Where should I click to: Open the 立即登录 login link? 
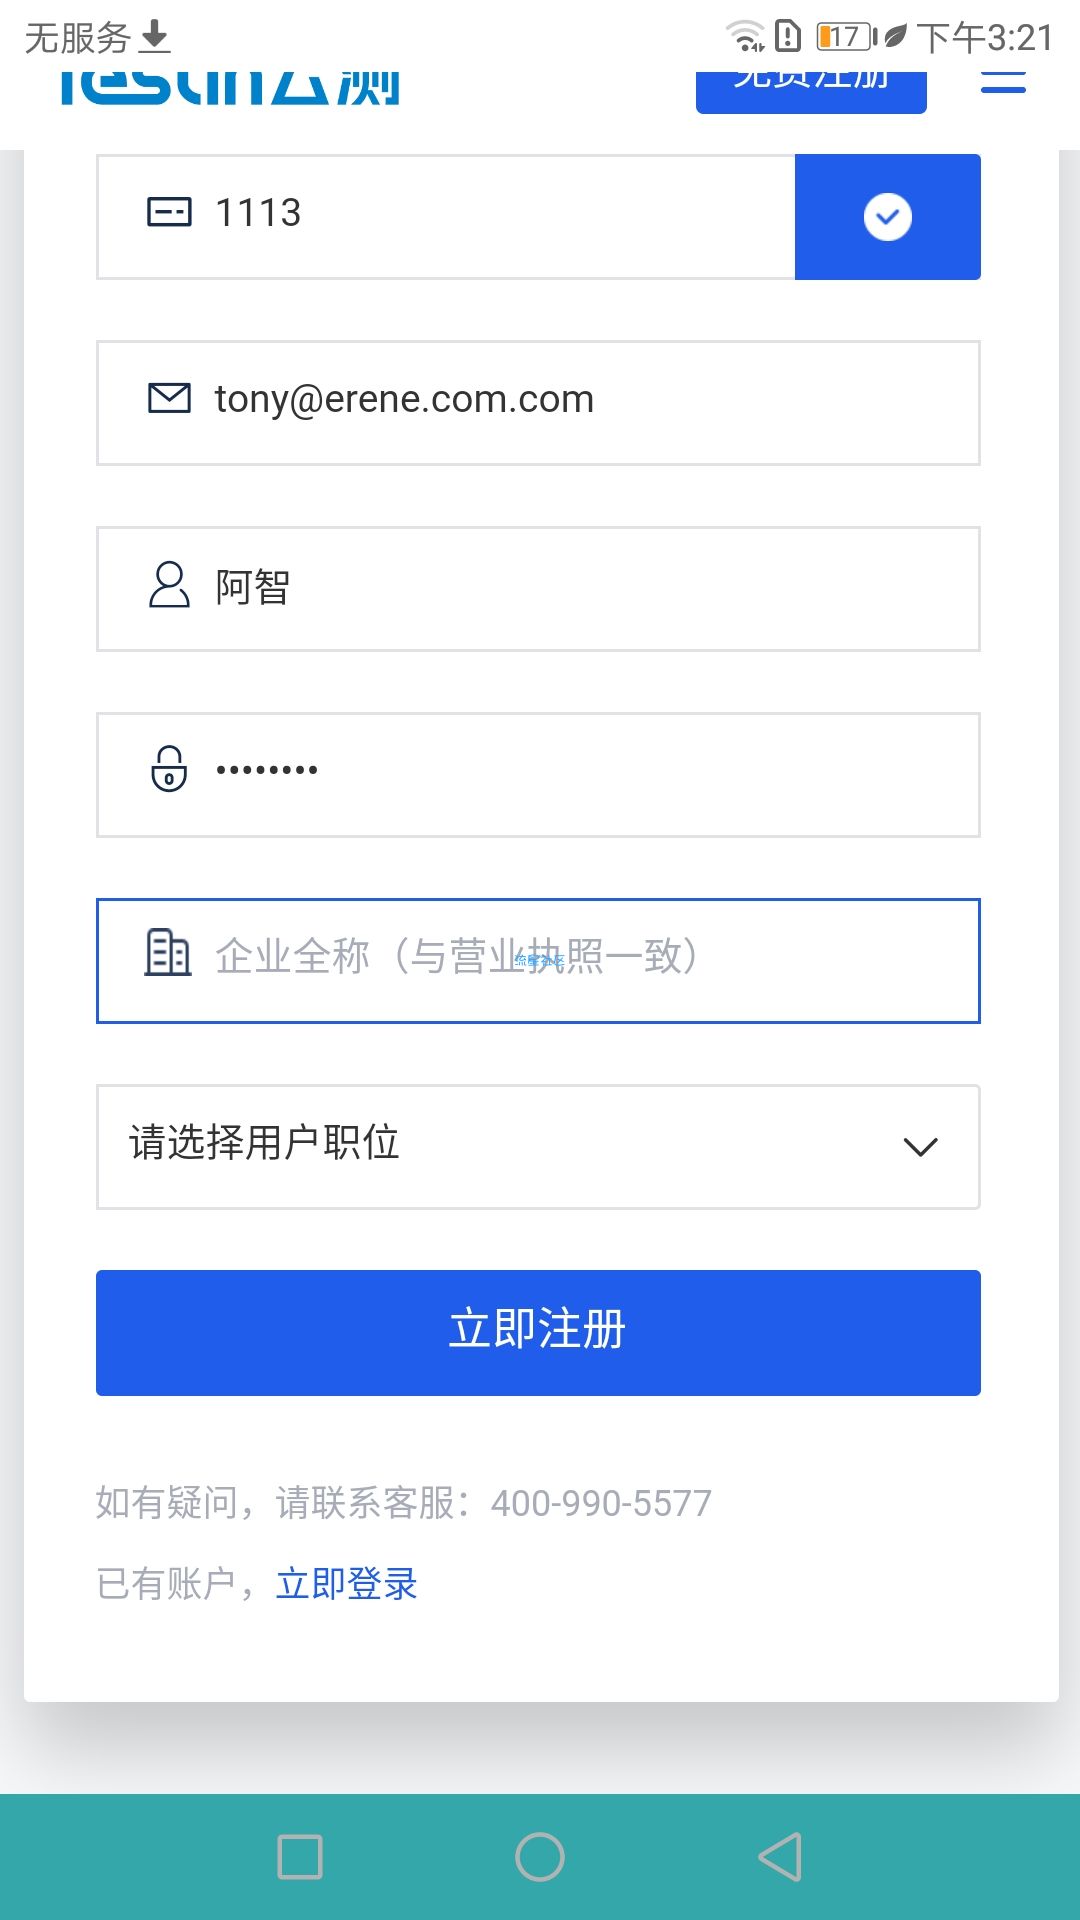(346, 1584)
